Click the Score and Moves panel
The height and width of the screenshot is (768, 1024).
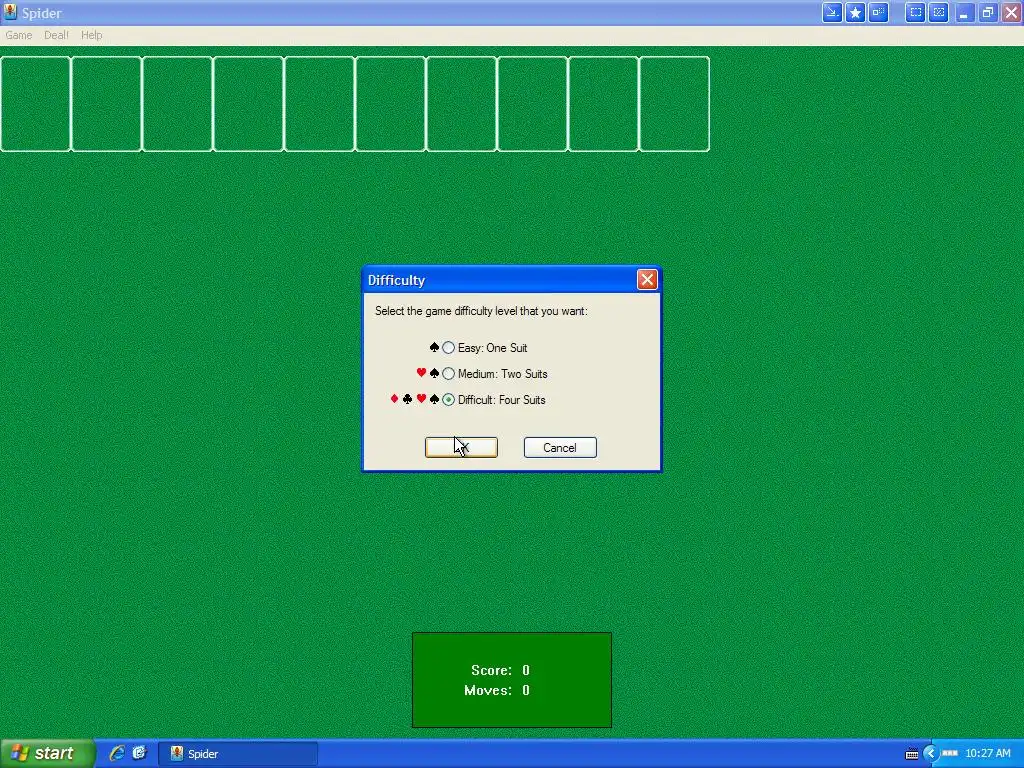tap(512, 680)
